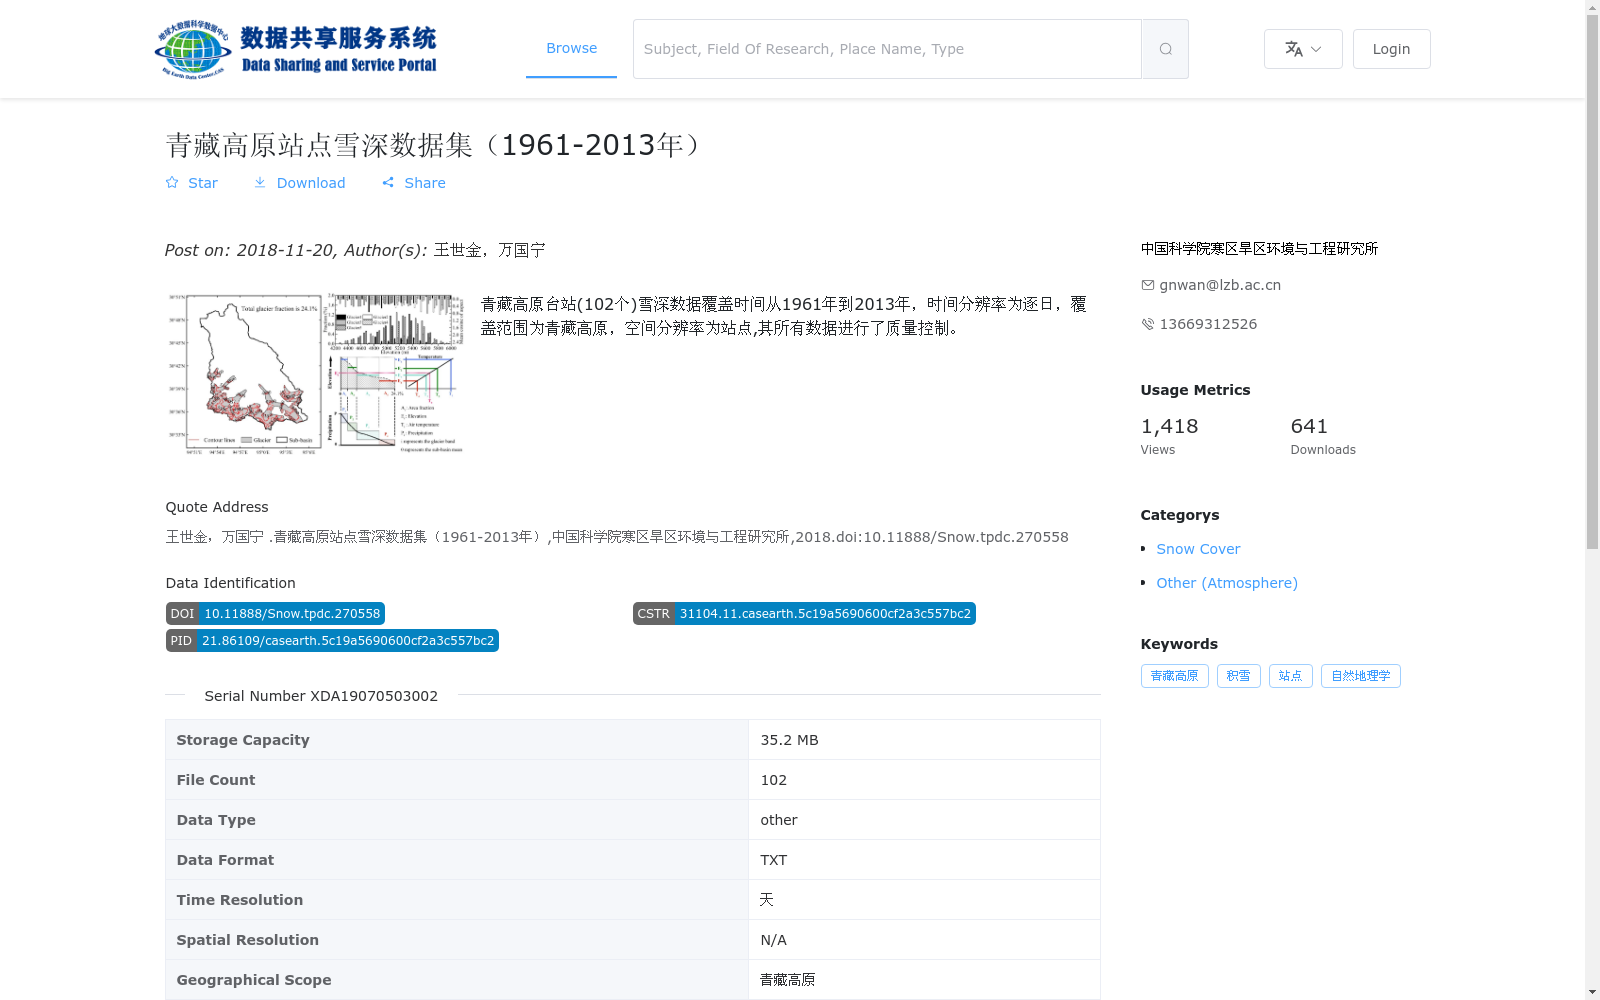
Task: Click the Data Type value other
Action: [779, 820]
